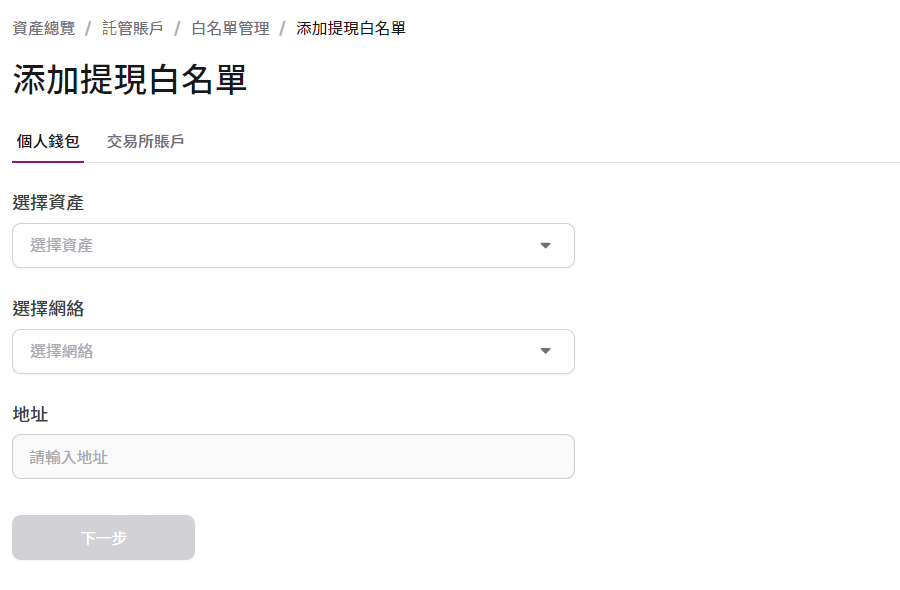The height and width of the screenshot is (590, 900).
Task: Focus the 請輸入地址 address input field
Action: (293, 457)
